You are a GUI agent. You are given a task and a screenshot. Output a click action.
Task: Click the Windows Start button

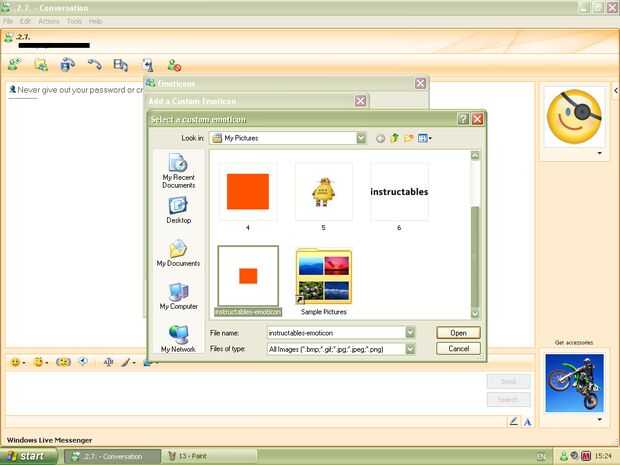tap(28, 456)
